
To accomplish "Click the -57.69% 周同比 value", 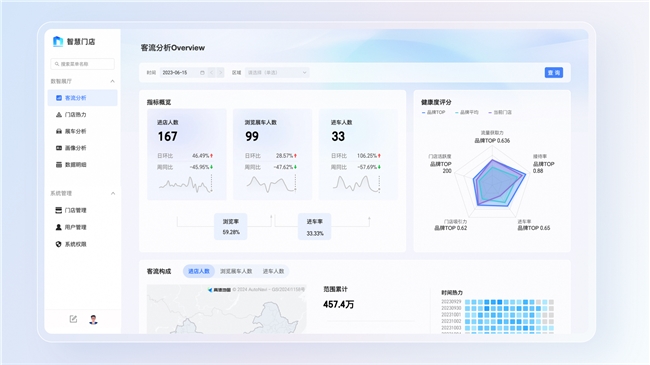I will tap(368, 167).
